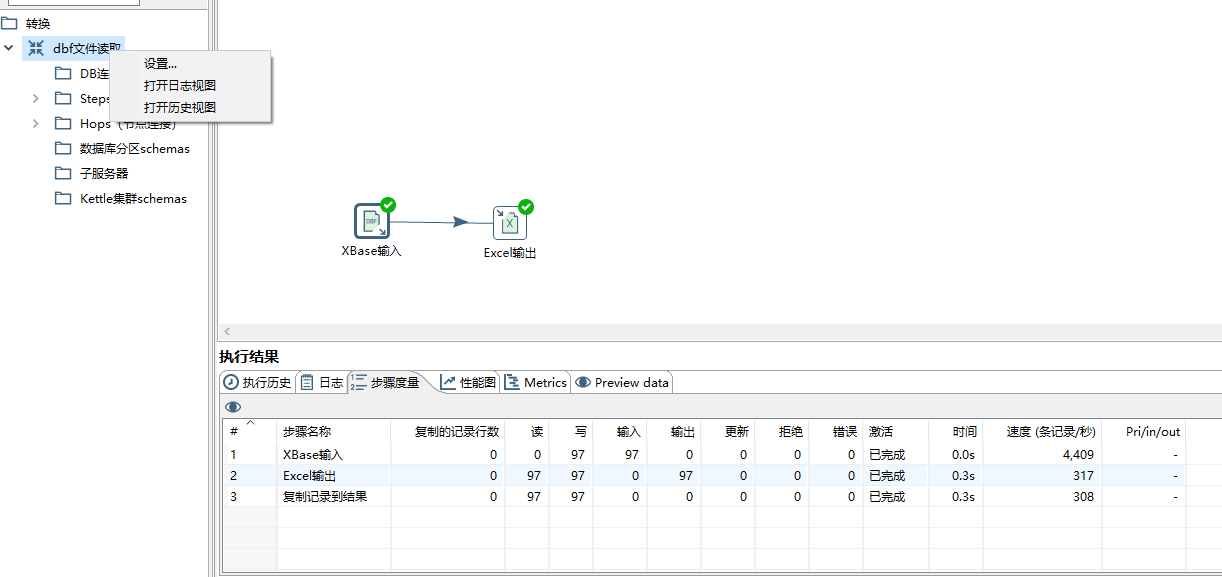Expand the Hops tree node

pos(36,123)
